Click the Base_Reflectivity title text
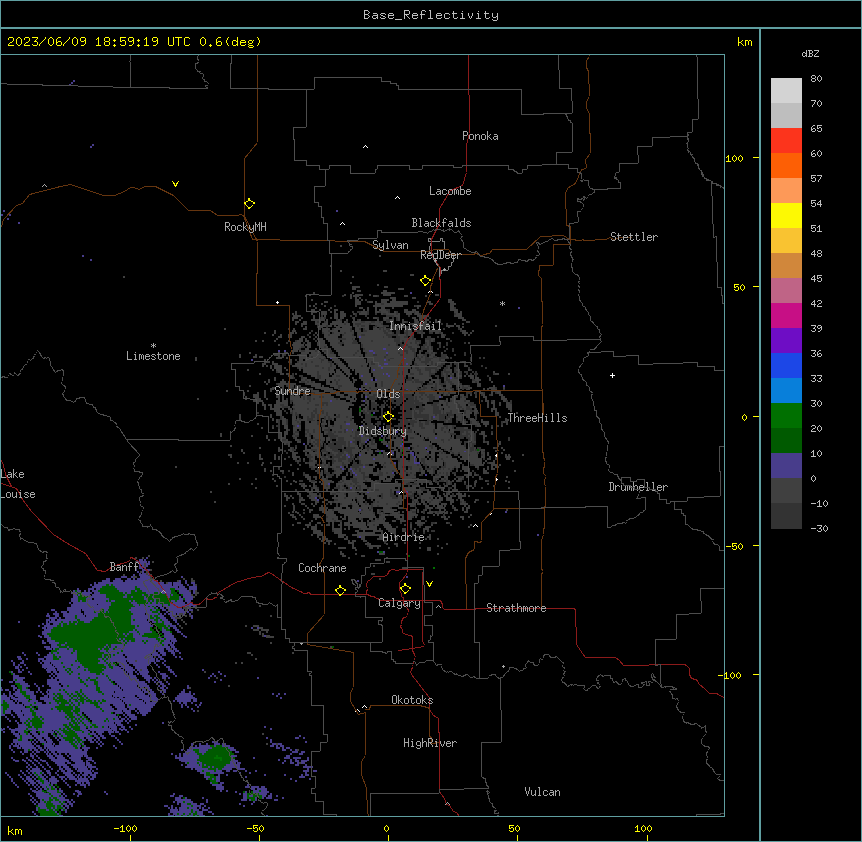Screen dimensions: 862x842 pyautogui.click(x=431, y=15)
